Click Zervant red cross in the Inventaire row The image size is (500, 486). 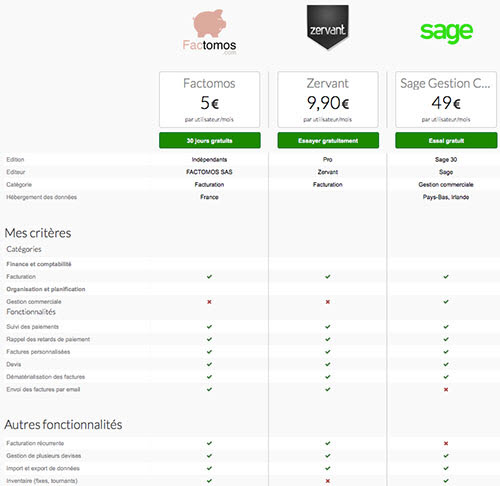pyautogui.click(x=328, y=481)
